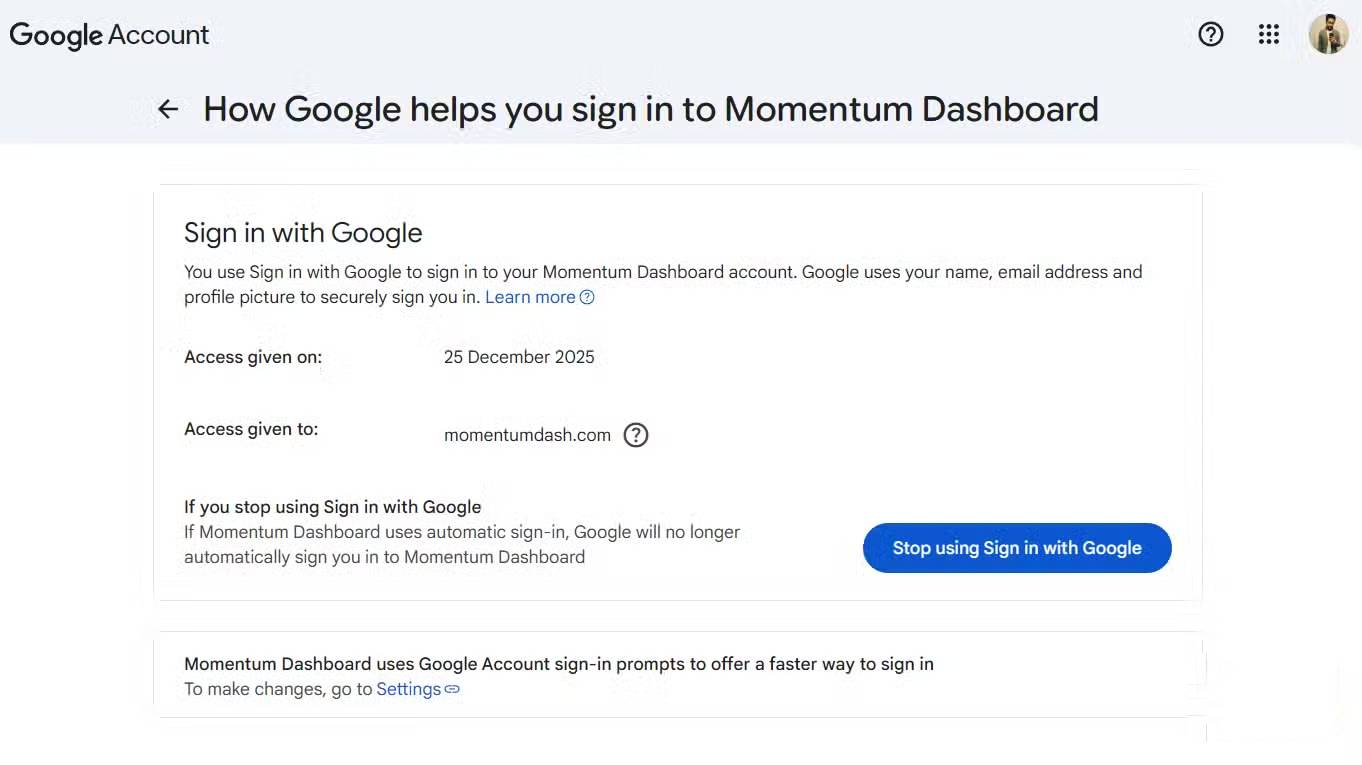This screenshot has height=765, width=1362.
Task: Open the Google apps launcher grid
Action: point(1268,34)
